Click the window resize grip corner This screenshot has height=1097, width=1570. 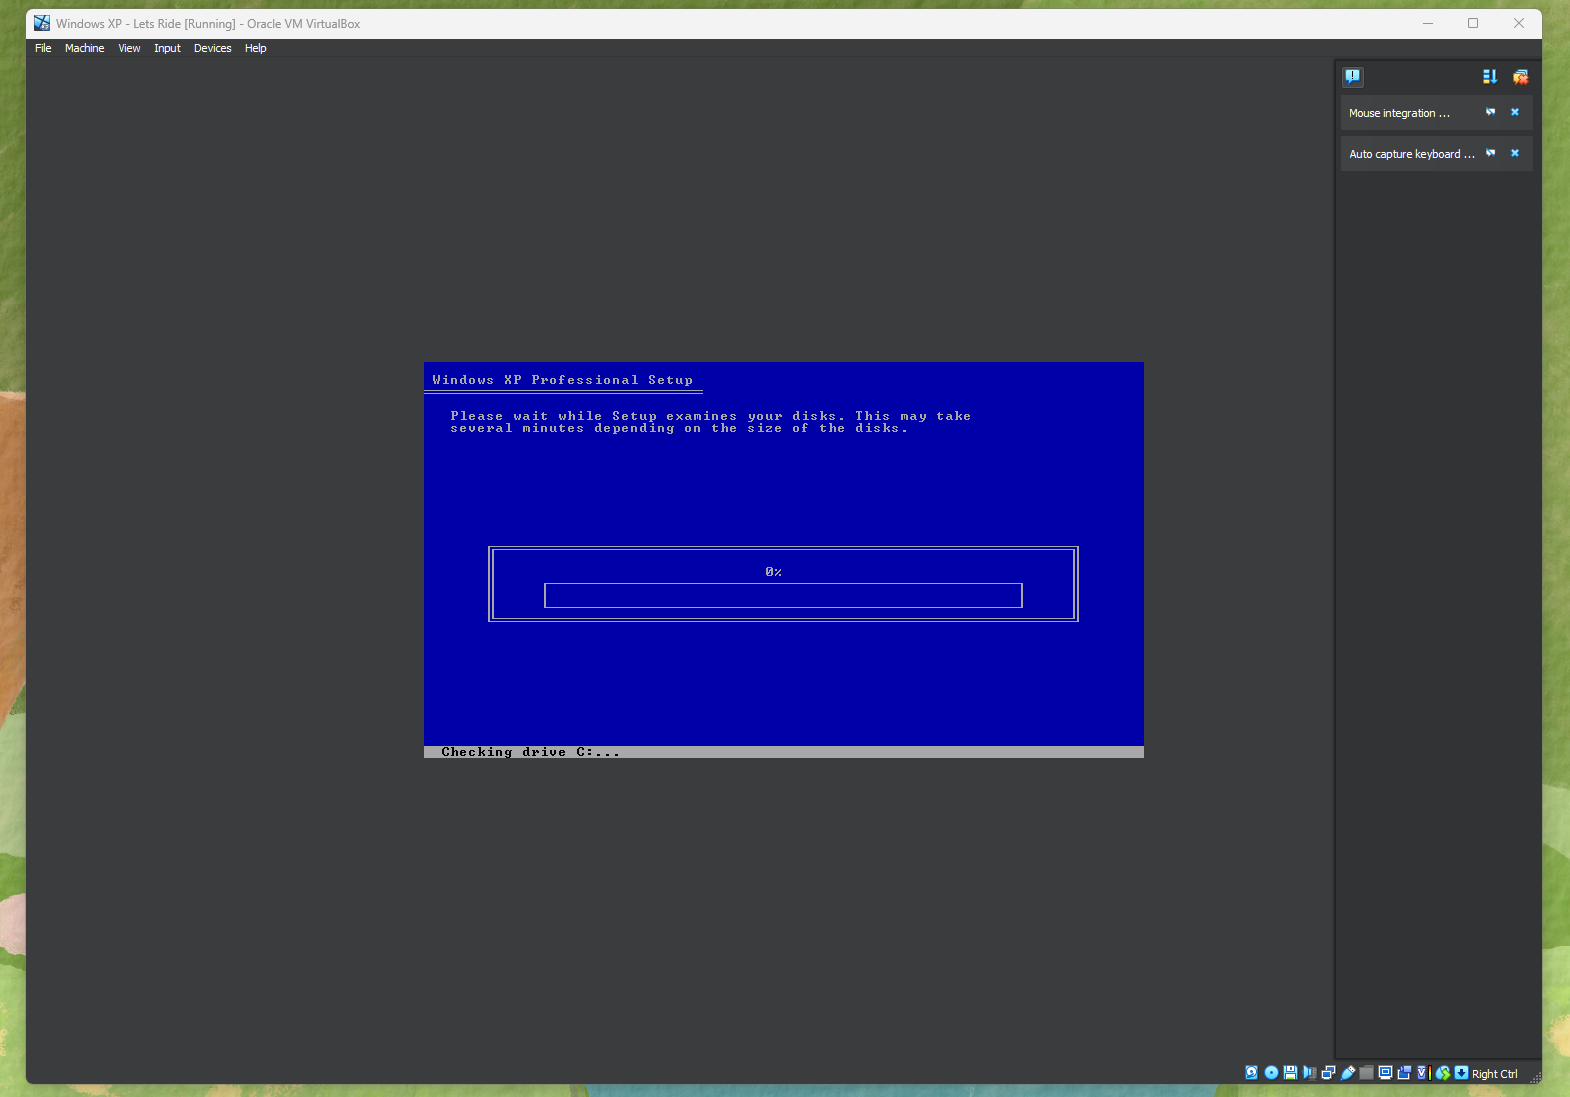pyautogui.click(x=1535, y=1077)
